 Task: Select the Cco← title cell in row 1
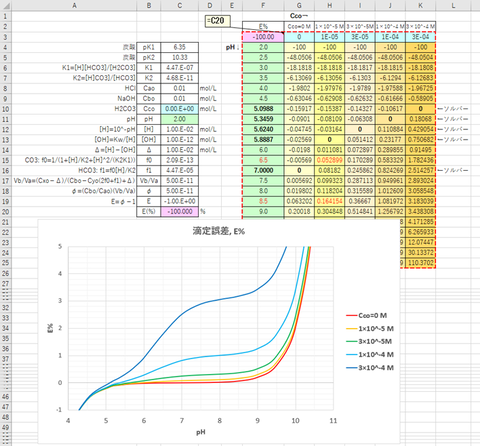[x=299, y=16]
